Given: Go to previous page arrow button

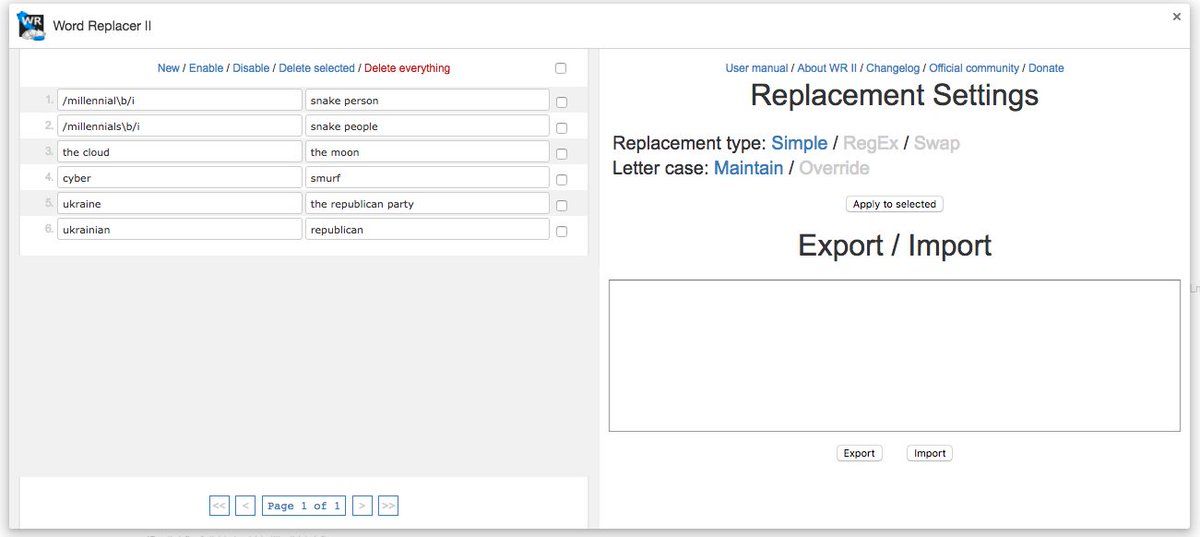Looking at the screenshot, I should pos(245,506).
